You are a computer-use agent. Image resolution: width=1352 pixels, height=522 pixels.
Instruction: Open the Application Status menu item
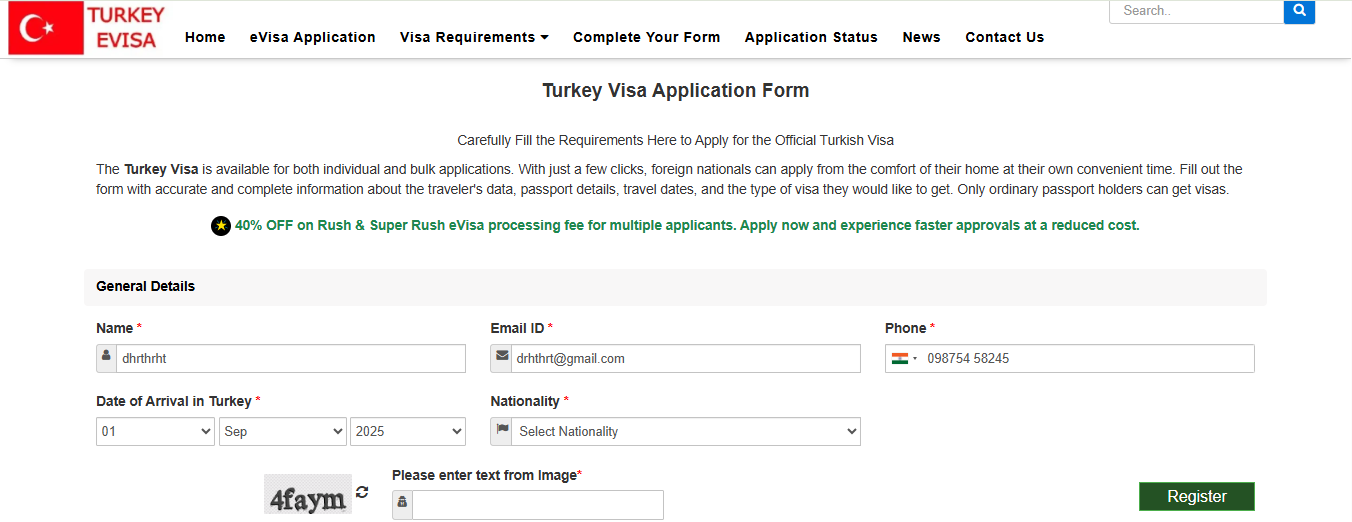811,37
